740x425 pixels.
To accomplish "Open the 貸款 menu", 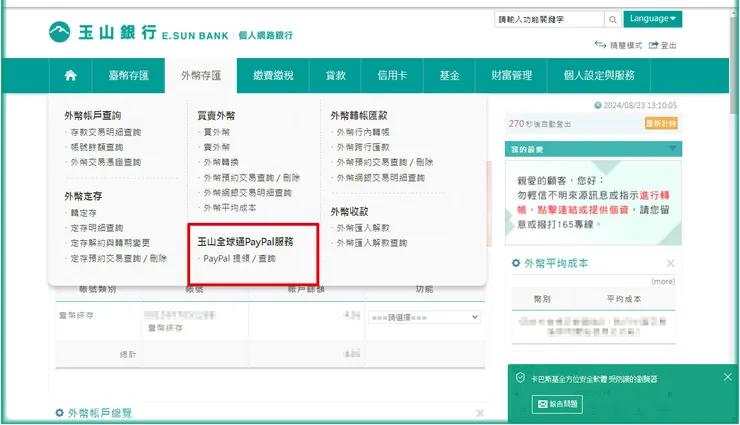I will (x=336, y=75).
